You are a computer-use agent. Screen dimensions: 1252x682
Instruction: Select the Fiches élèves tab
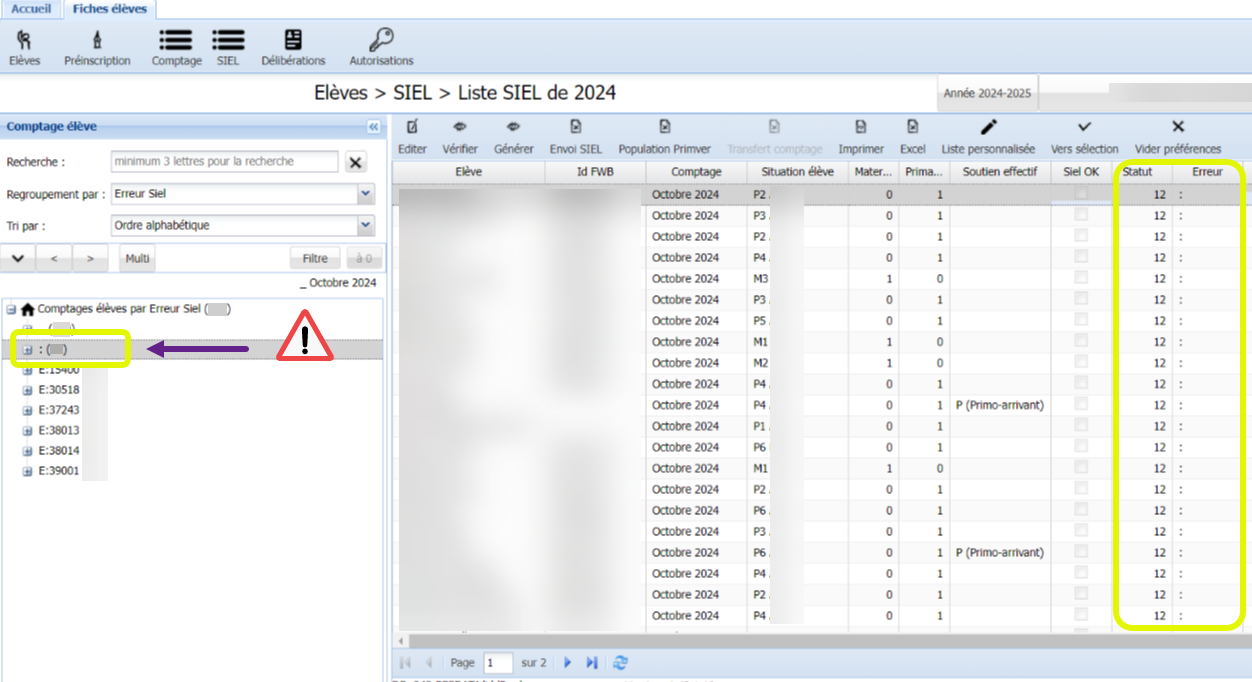(109, 9)
